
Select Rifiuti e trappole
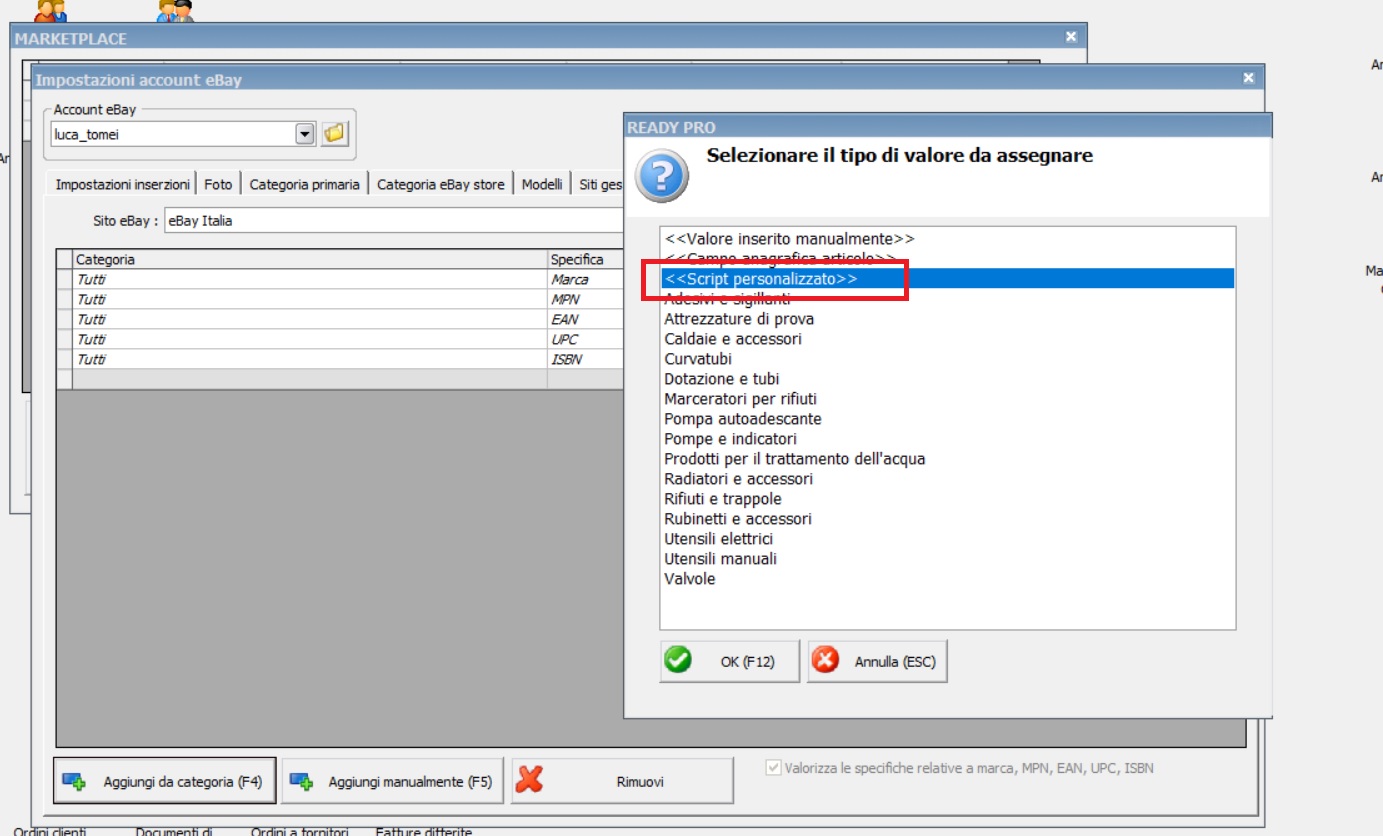tap(947, 499)
